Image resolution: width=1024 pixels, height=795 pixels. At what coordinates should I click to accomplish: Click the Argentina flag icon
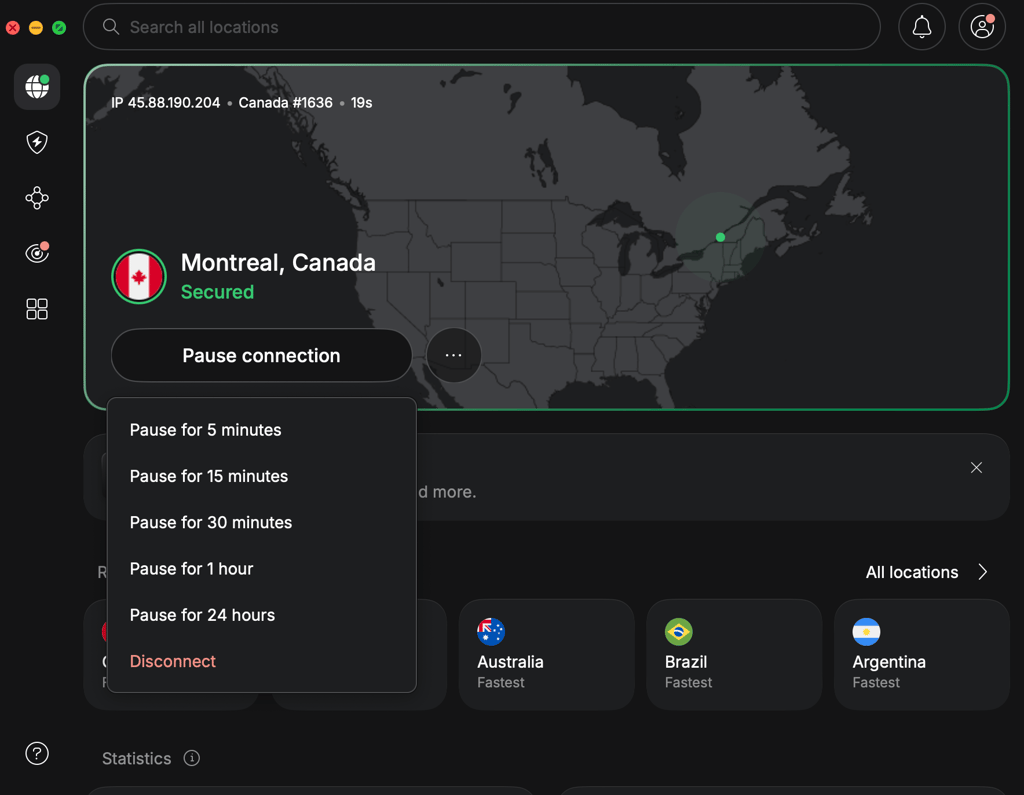(x=866, y=632)
